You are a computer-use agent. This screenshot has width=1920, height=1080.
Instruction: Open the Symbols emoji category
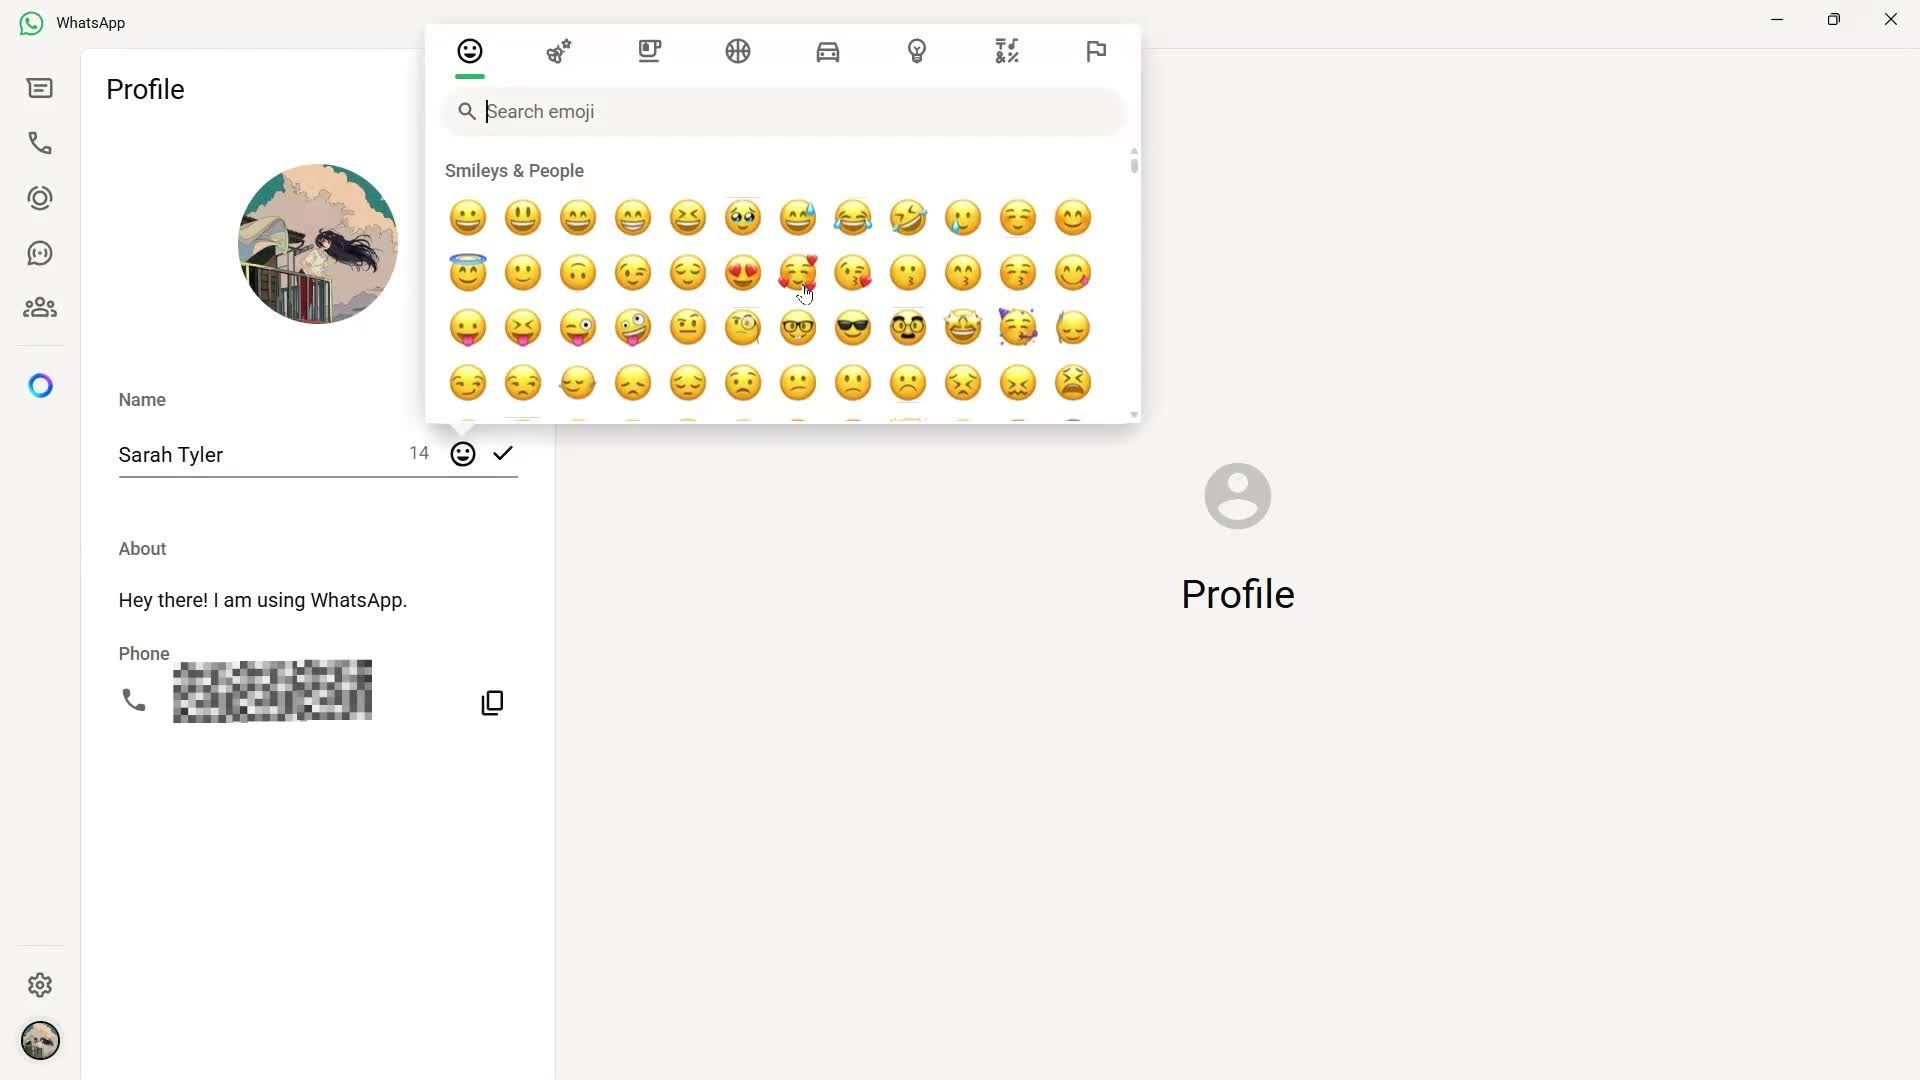[1007, 51]
